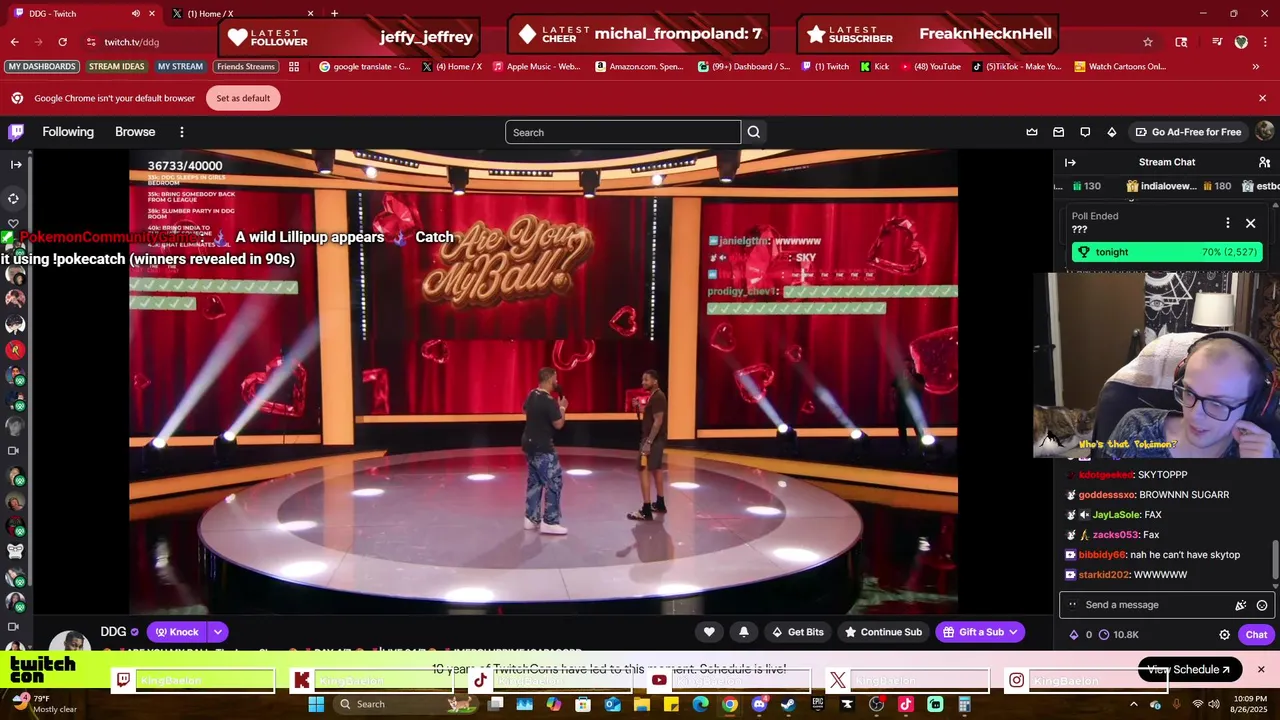Screen dimensions: 1280x720
Task: Click the purple Chat send button
Action: pyautogui.click(x=1256, y=635)
